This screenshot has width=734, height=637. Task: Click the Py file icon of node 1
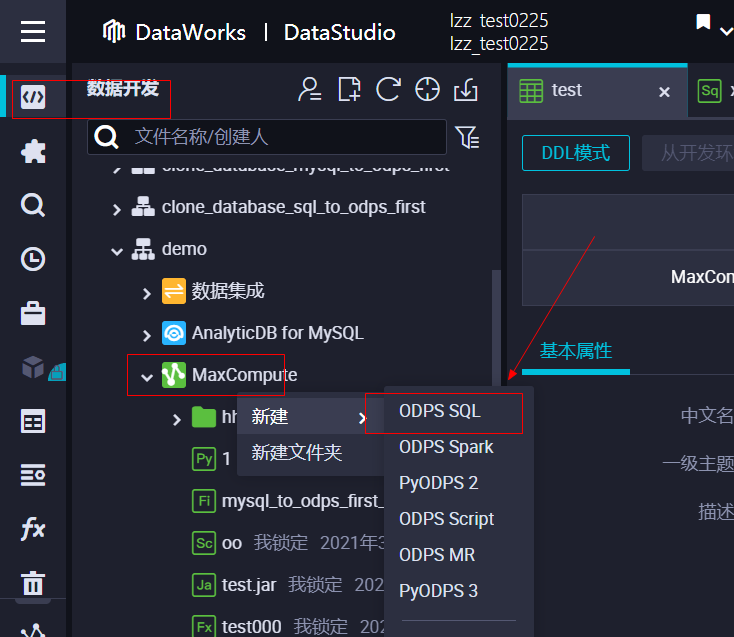point(204,459)
